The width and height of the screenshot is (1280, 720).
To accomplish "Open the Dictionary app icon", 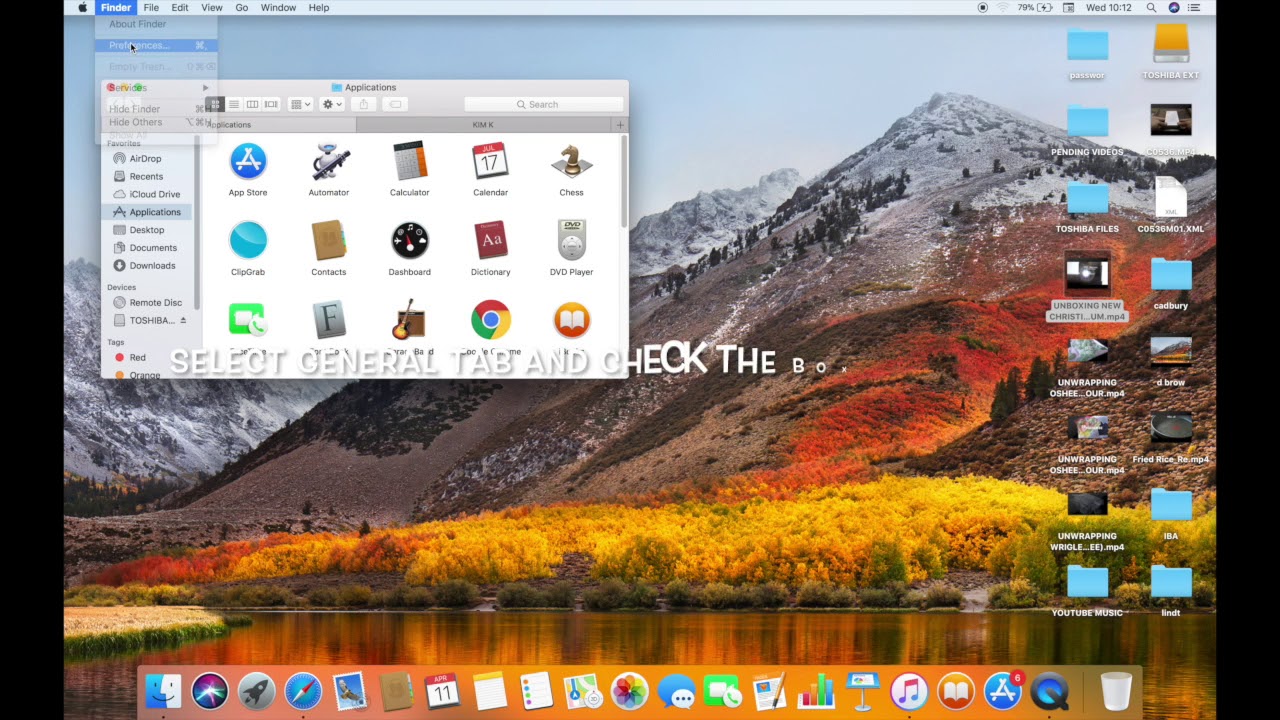I will pos(490,240).
